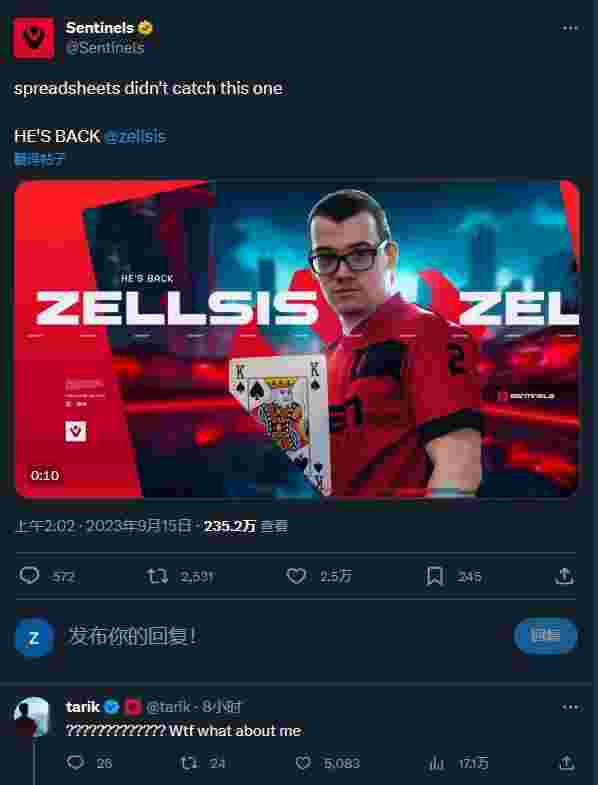Open the @Sentinels handle link
Image resolution: width=598 pixels, height=785 pixels.
click(x=105, y=48)
